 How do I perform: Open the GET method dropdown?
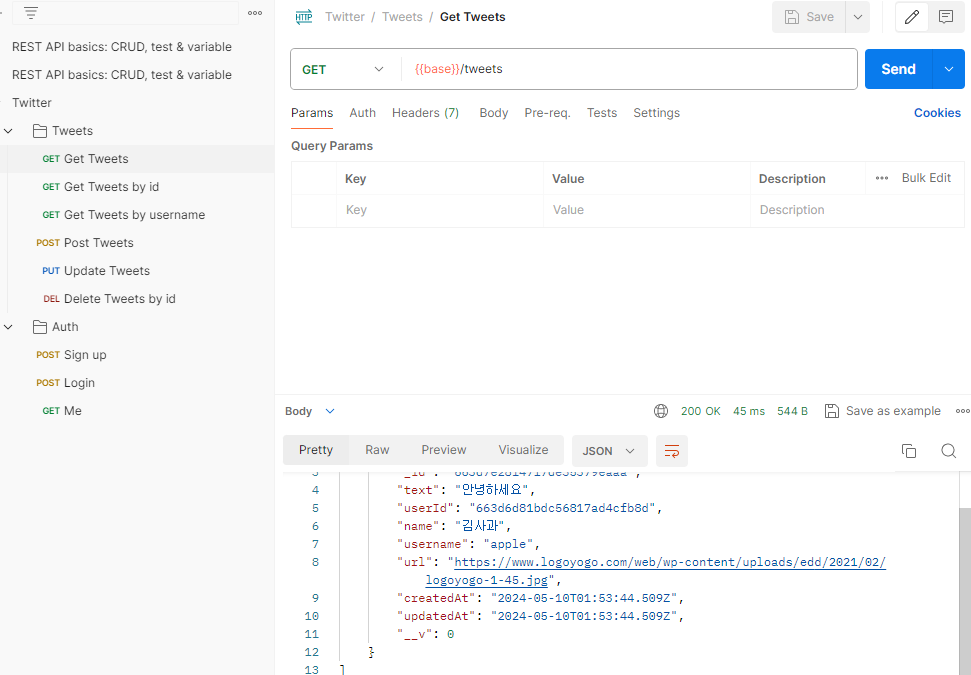(x=342, y=69)
